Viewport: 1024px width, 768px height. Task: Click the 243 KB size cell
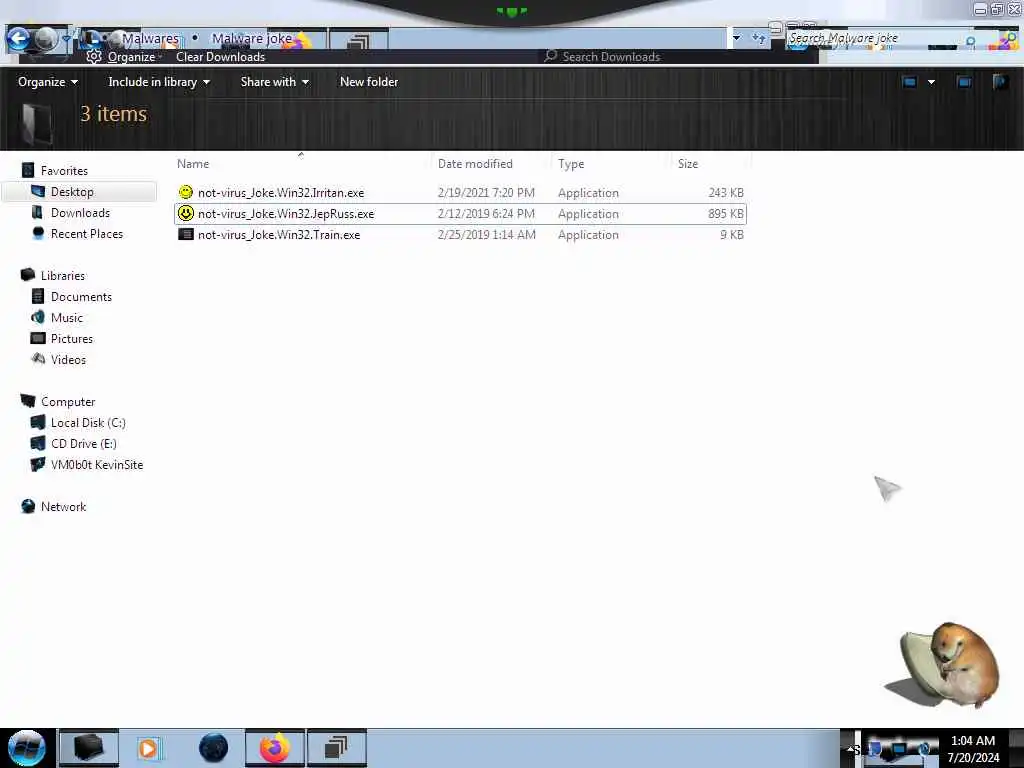726,193
